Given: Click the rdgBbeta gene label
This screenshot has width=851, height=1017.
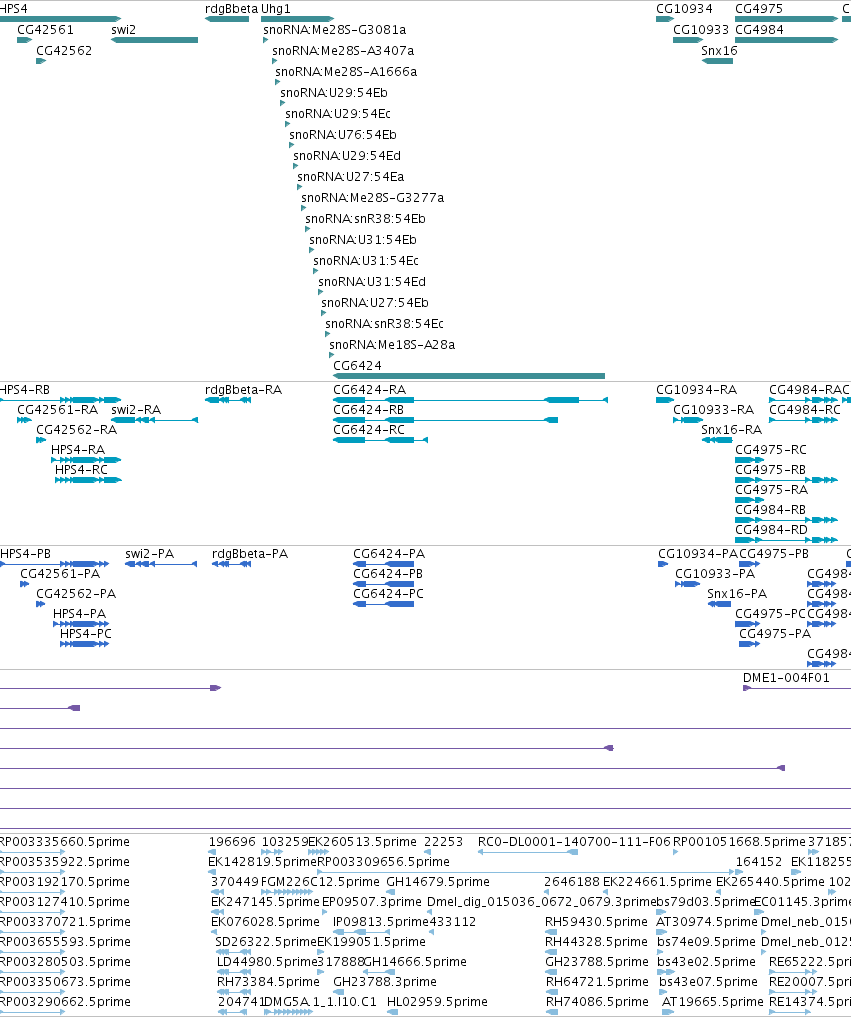Looking at the screenshot, I should coord(232,9).
